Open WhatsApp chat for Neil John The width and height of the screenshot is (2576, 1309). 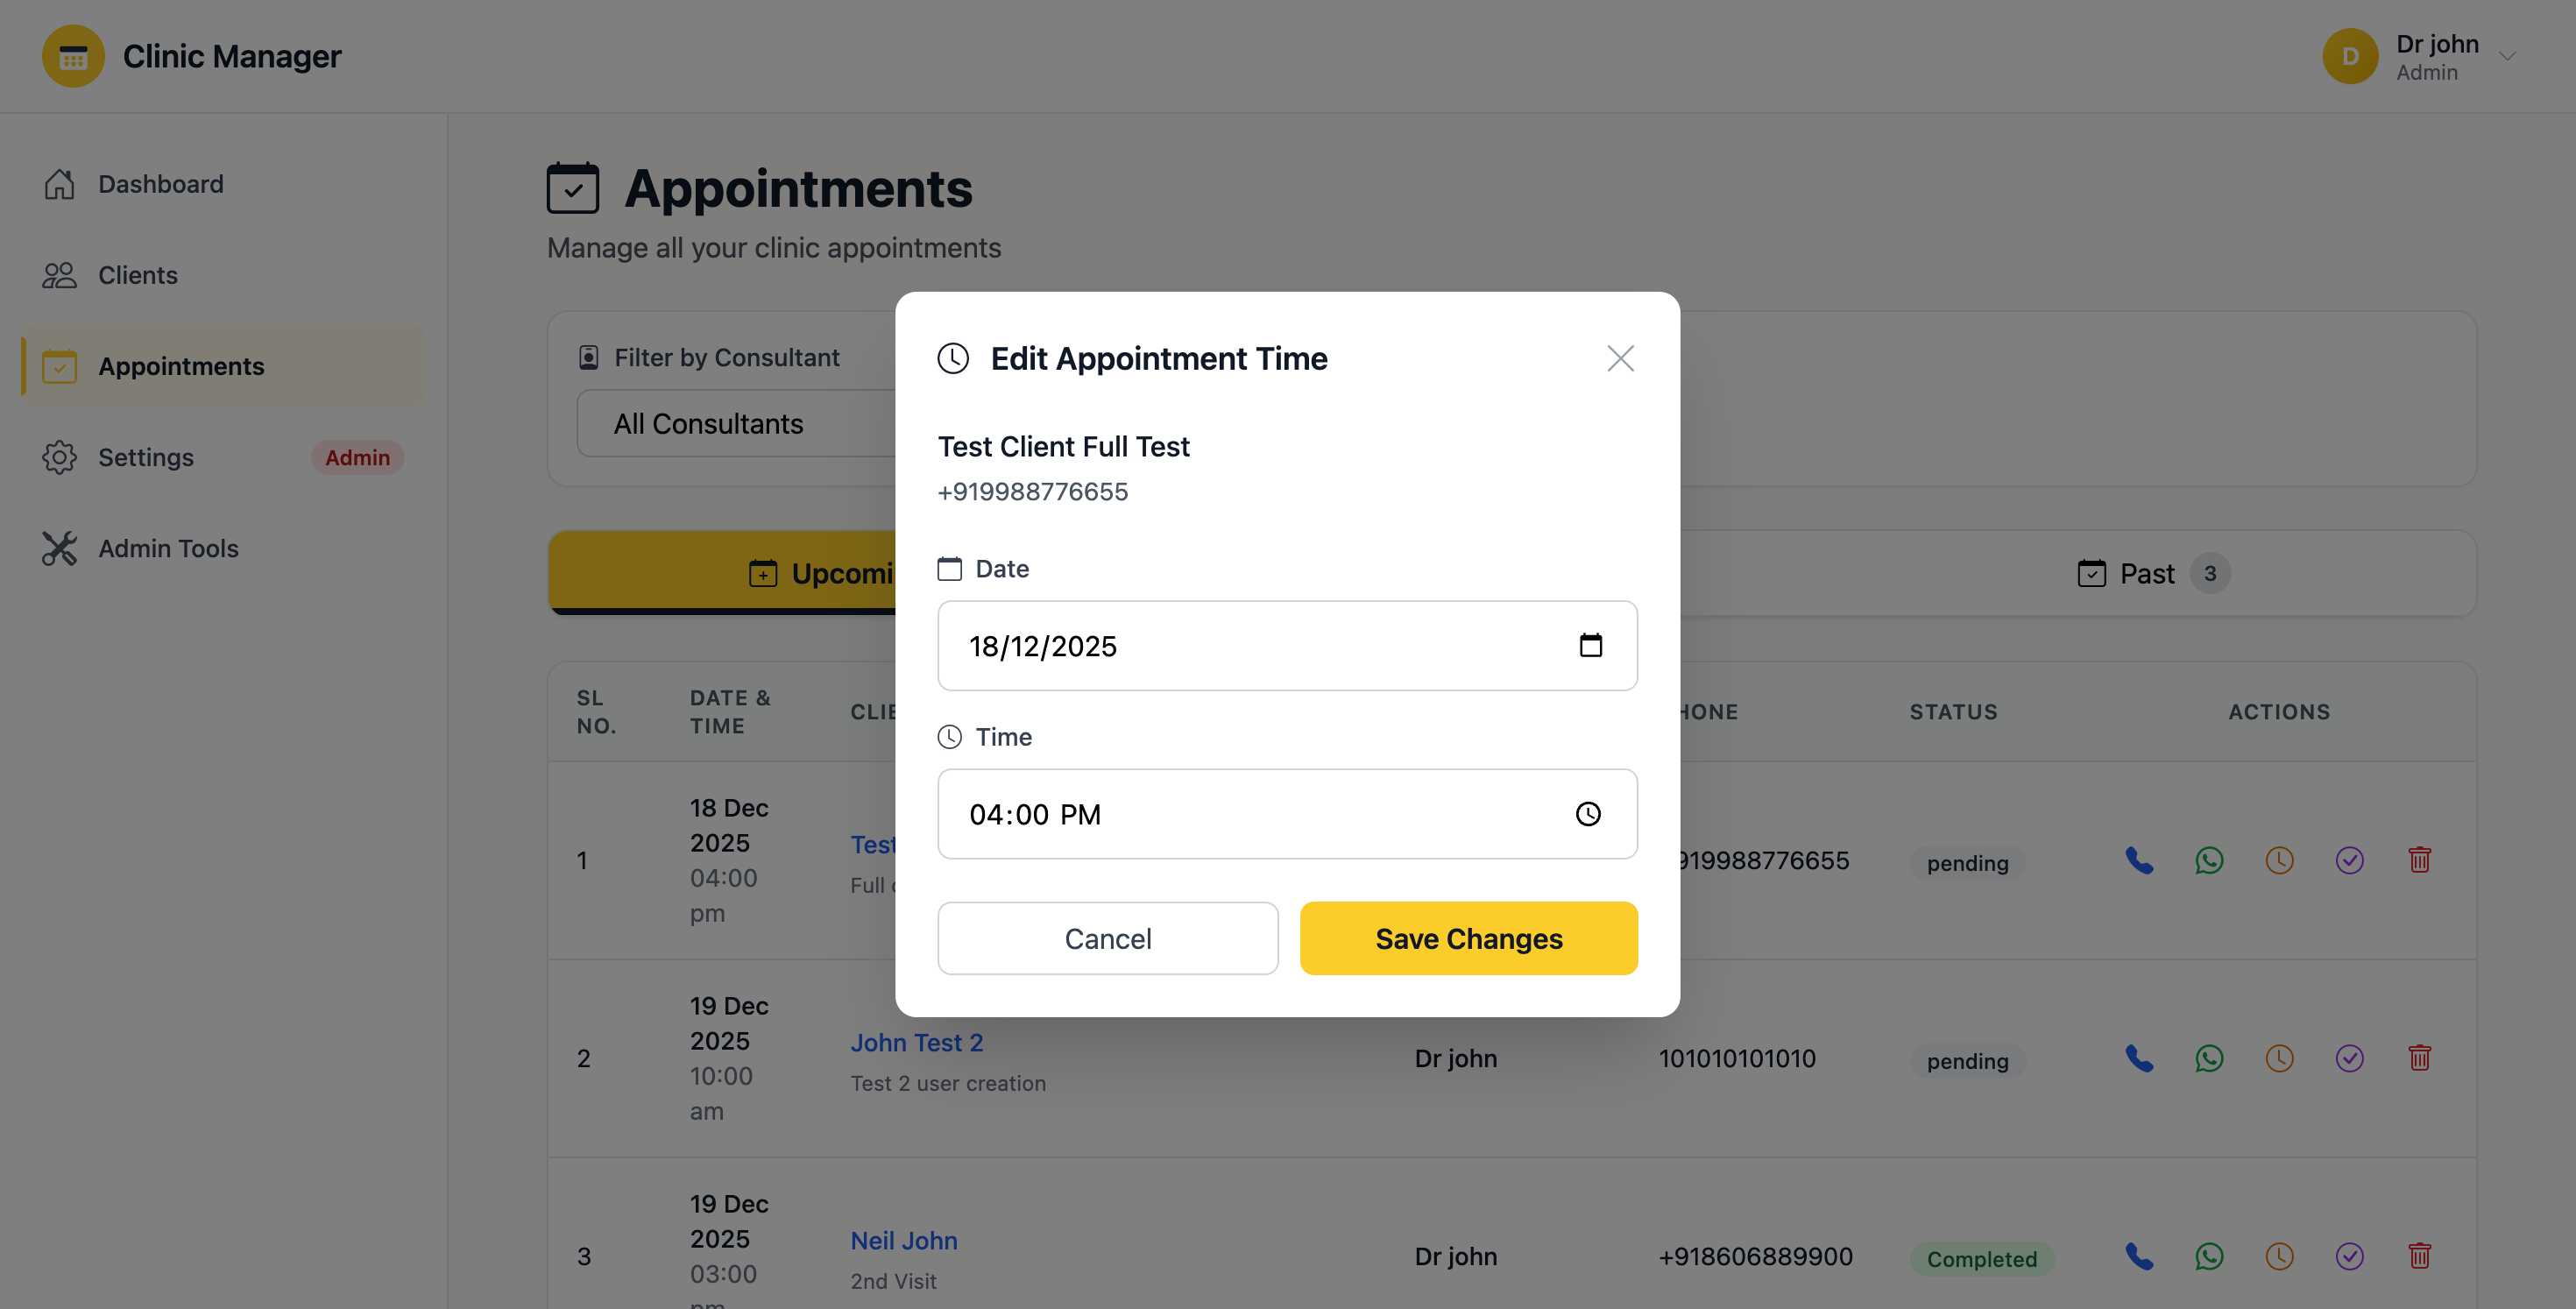tap(2209, 1256)
